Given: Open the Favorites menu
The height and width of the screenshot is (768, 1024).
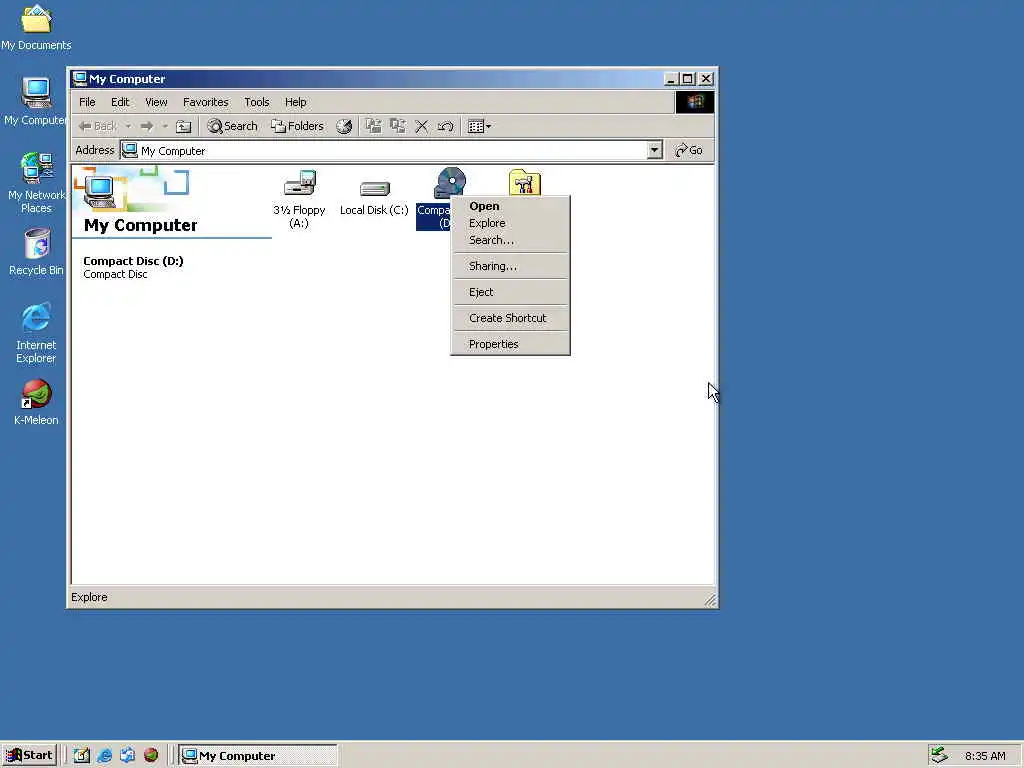Looking at the screenshot, I should pyautogui.click(x=206, y=102).
